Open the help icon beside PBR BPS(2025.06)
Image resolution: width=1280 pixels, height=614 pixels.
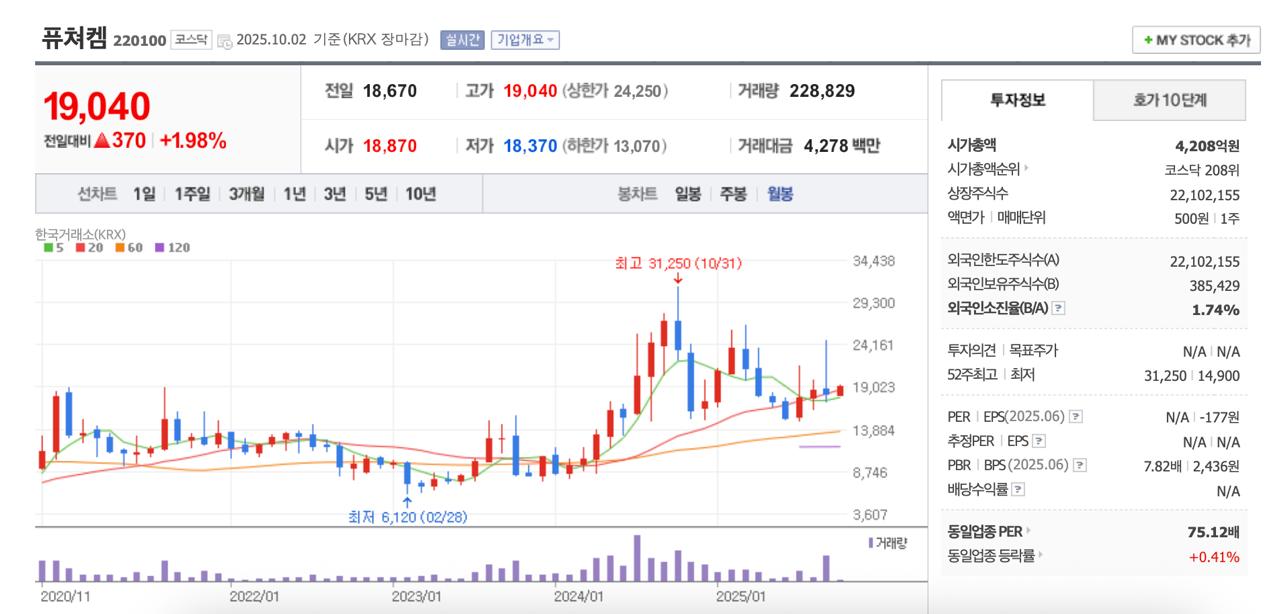click(x=1079, y=465)
